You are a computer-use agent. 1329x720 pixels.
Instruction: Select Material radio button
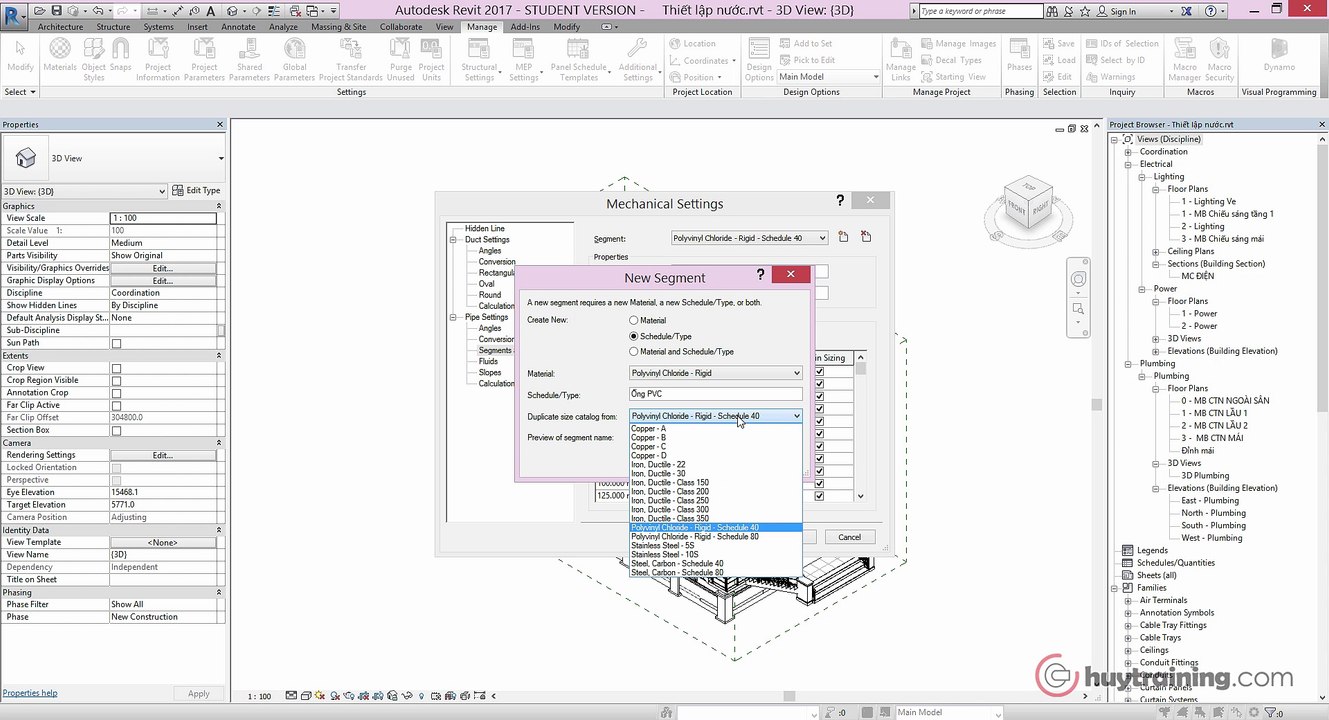[x=633, y=320]
